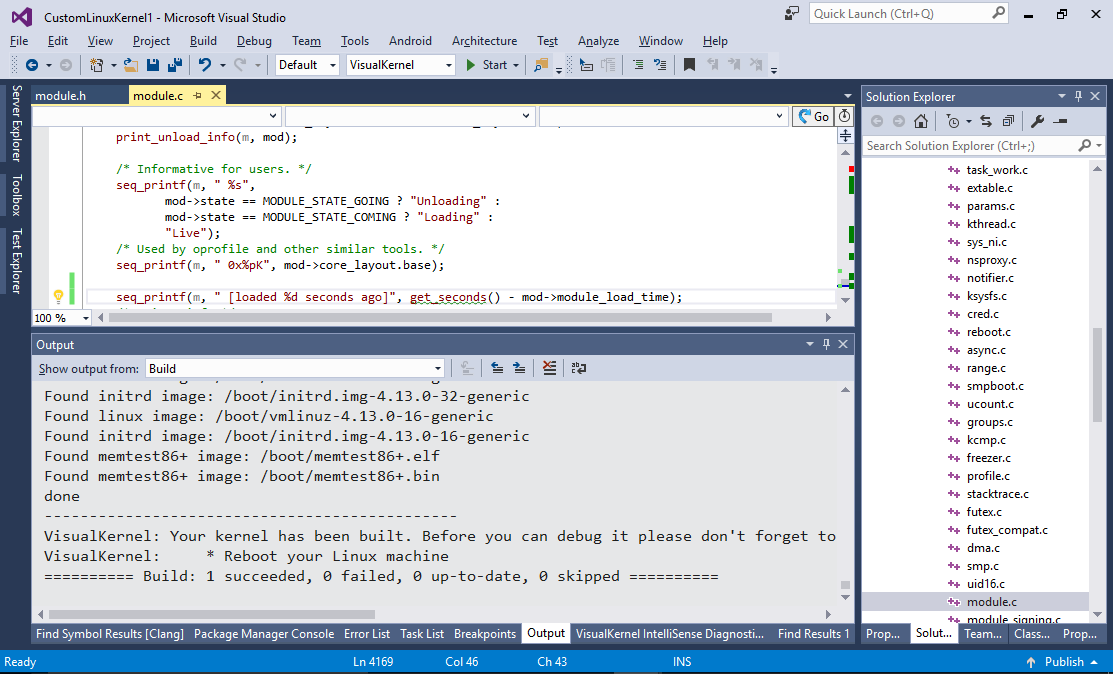
Task: Open the Package Manager Console tab
Action: [264, 634]
